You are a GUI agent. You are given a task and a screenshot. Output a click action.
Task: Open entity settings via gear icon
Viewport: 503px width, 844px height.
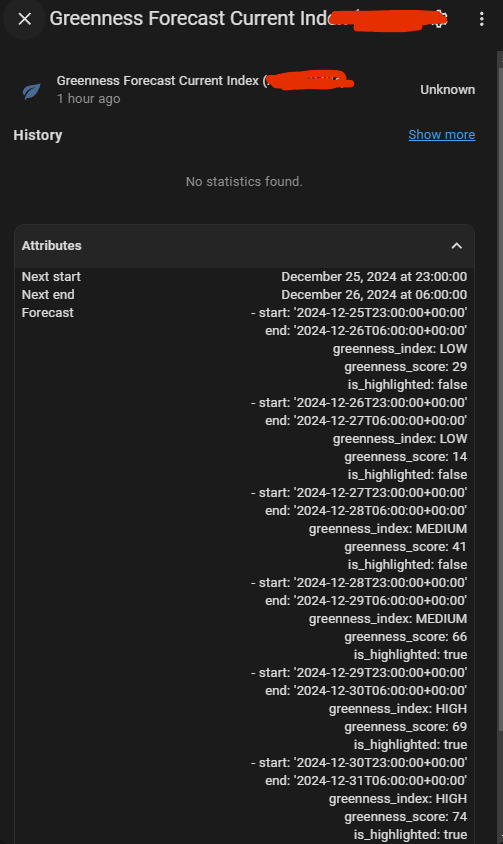click(x=441, y=19)
